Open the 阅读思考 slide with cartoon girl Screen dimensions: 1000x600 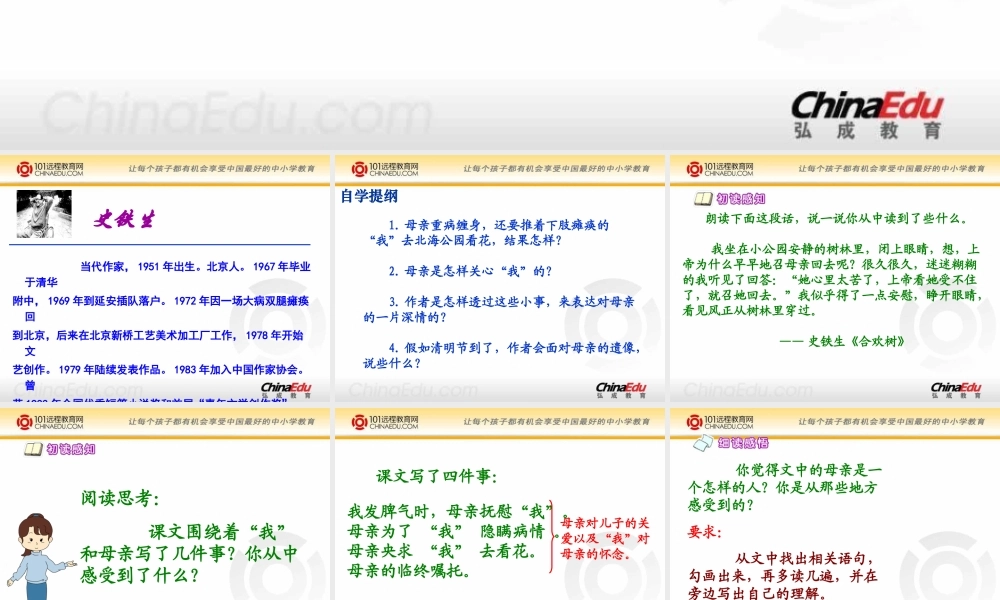[x=165, y=504]
